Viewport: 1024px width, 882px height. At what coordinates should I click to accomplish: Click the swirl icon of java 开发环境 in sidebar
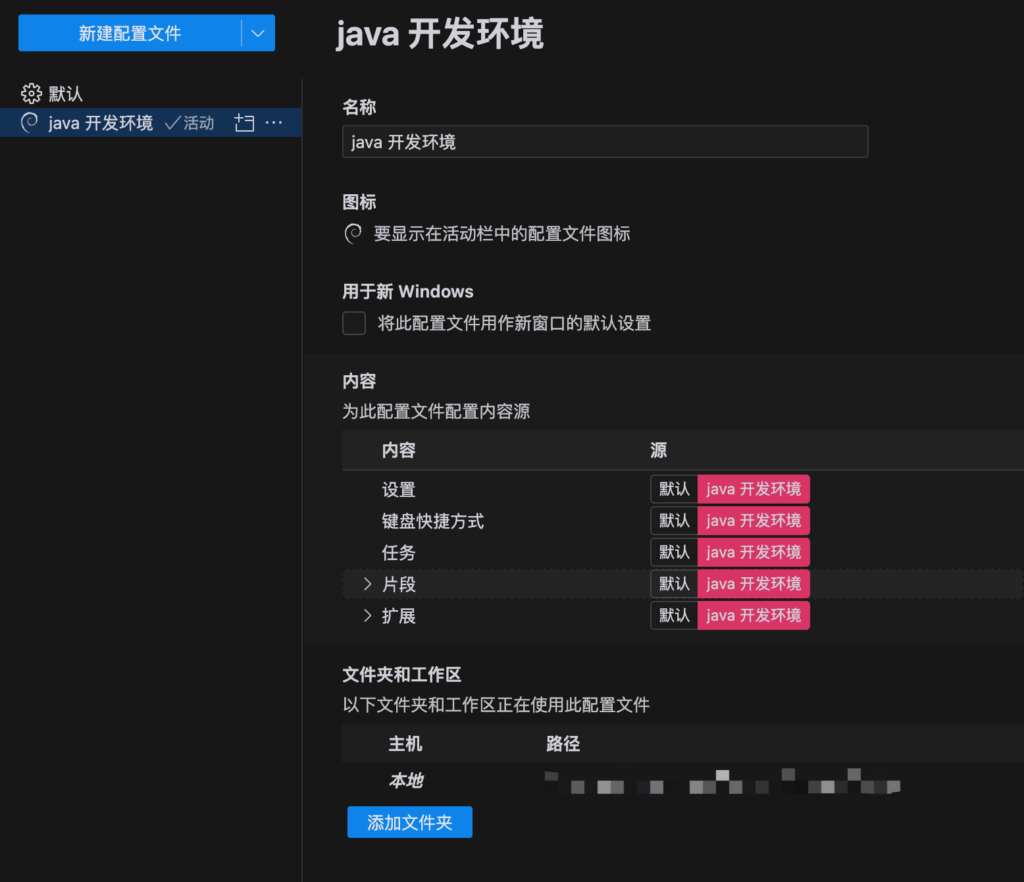(30, 123)
